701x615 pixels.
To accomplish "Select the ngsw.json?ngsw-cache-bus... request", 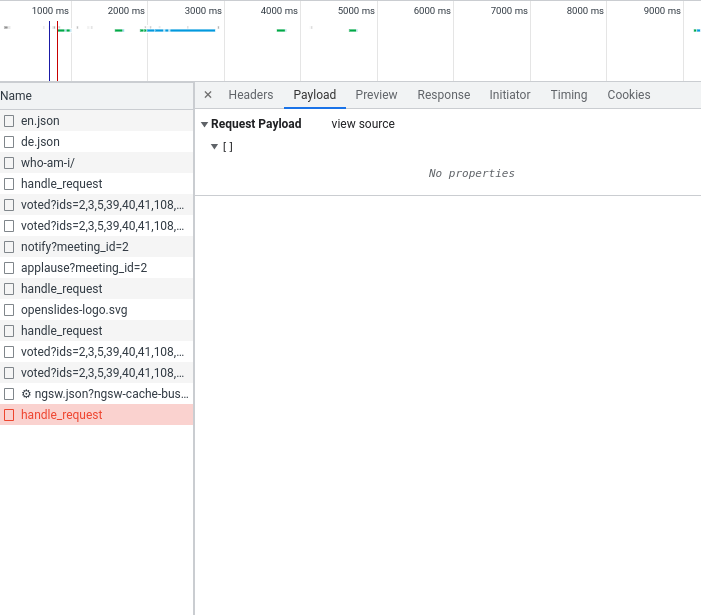I will pyautogui.click(x=97, y=394).
